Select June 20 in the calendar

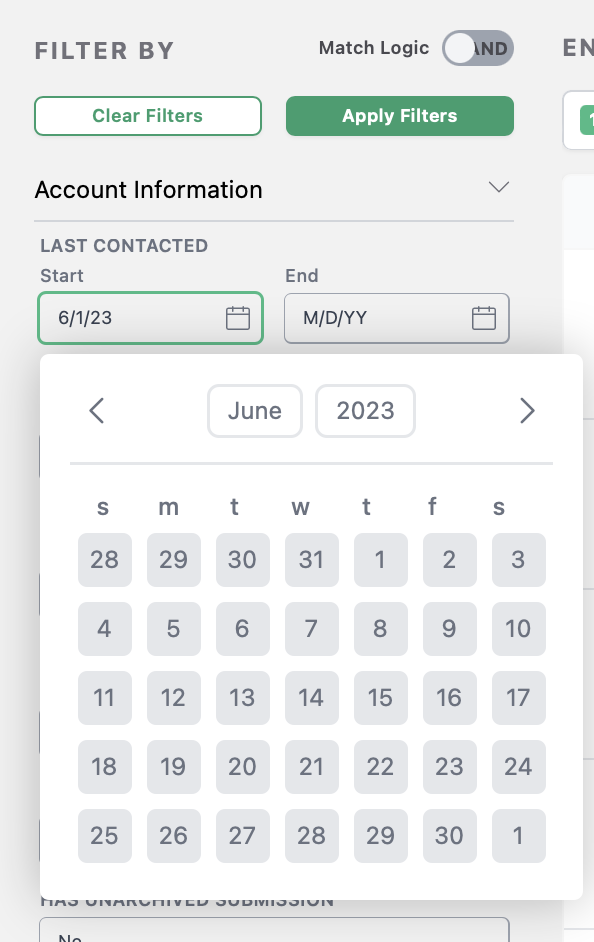(x=243, y=767)
